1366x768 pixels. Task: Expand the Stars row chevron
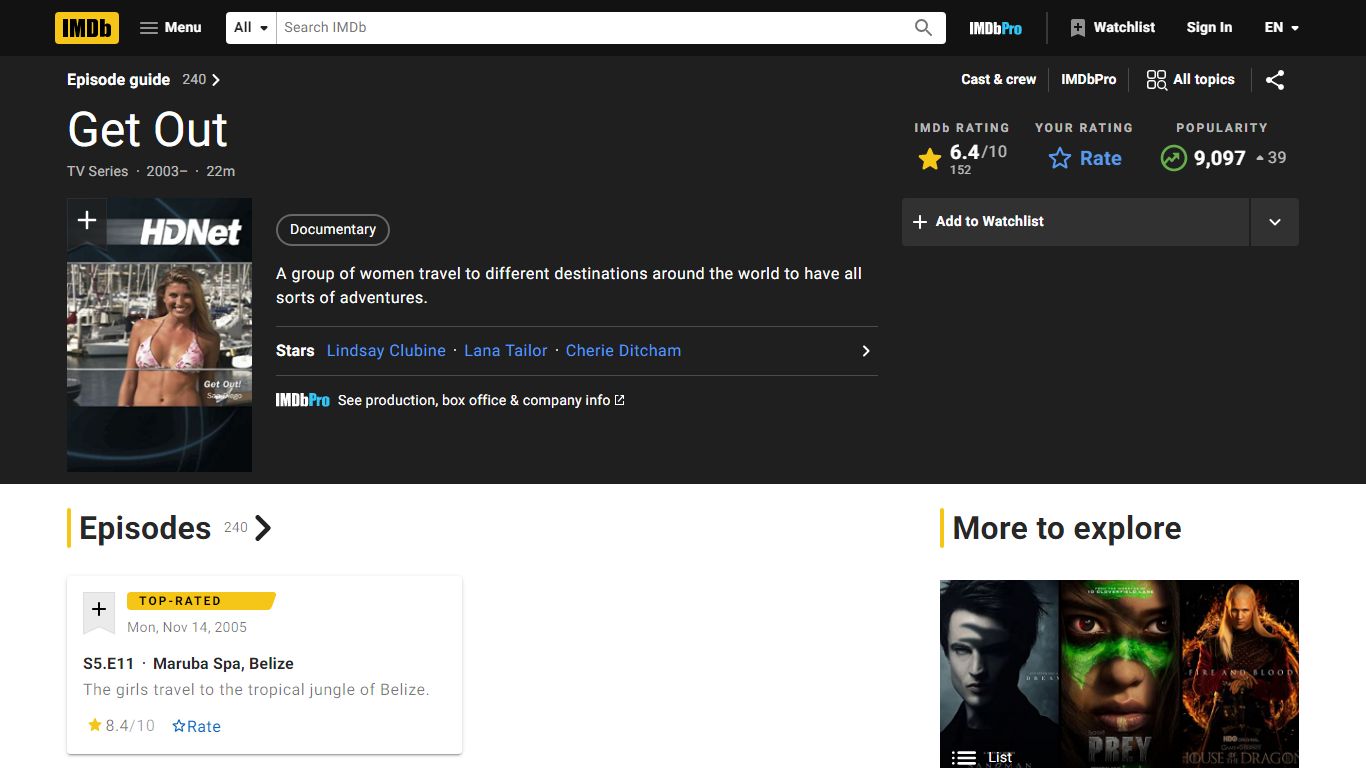tap(866, 351)
